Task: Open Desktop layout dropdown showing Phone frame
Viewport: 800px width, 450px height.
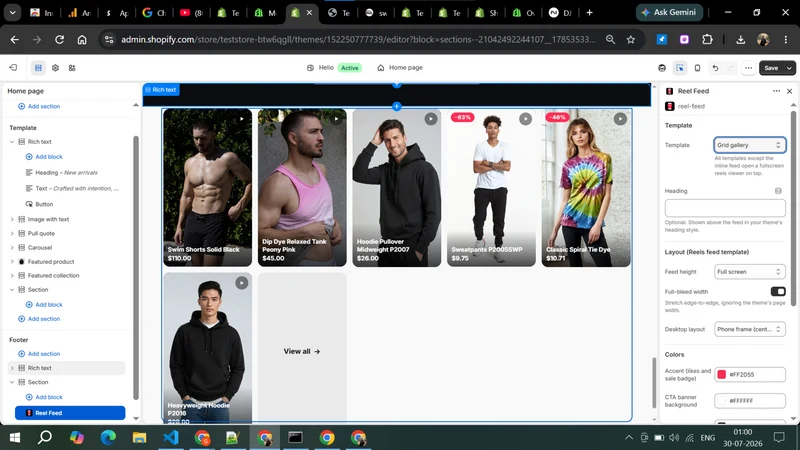Action: coord(749,329)
